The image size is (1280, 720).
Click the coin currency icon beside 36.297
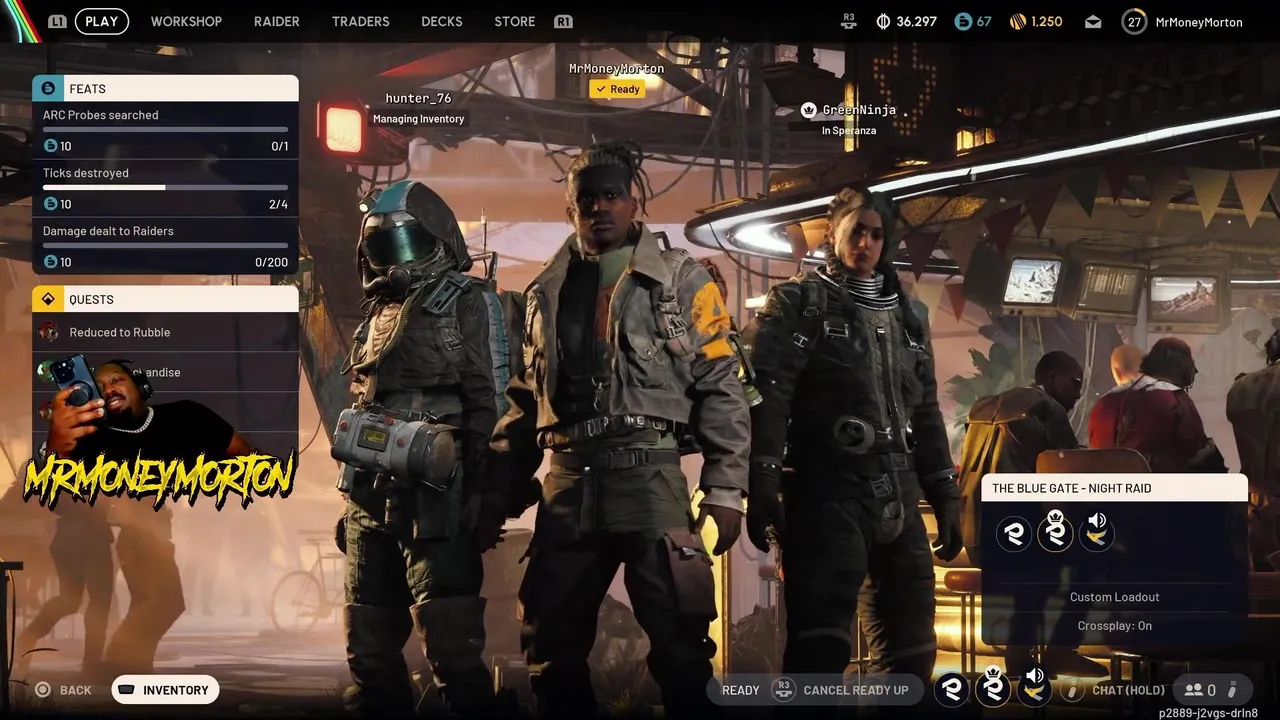tap(883, 21)
